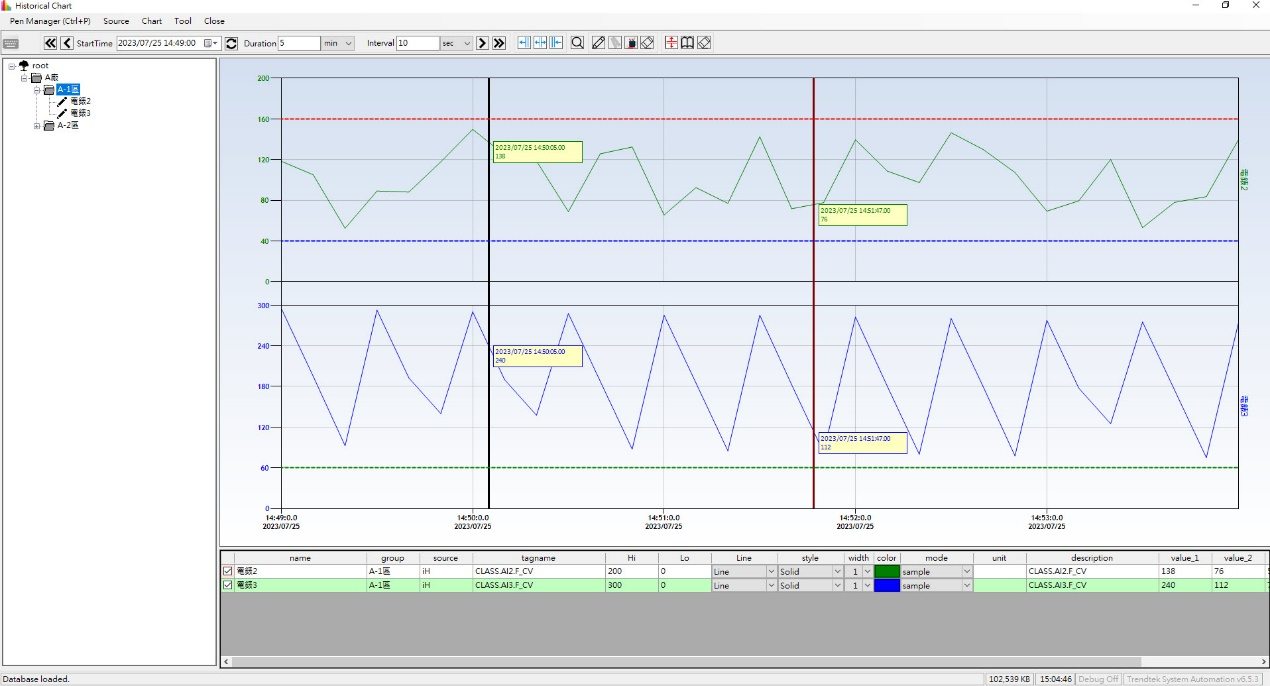
Task: Uncheck the green highlighted second row checkbox
Action: click(x=228, y=586)
